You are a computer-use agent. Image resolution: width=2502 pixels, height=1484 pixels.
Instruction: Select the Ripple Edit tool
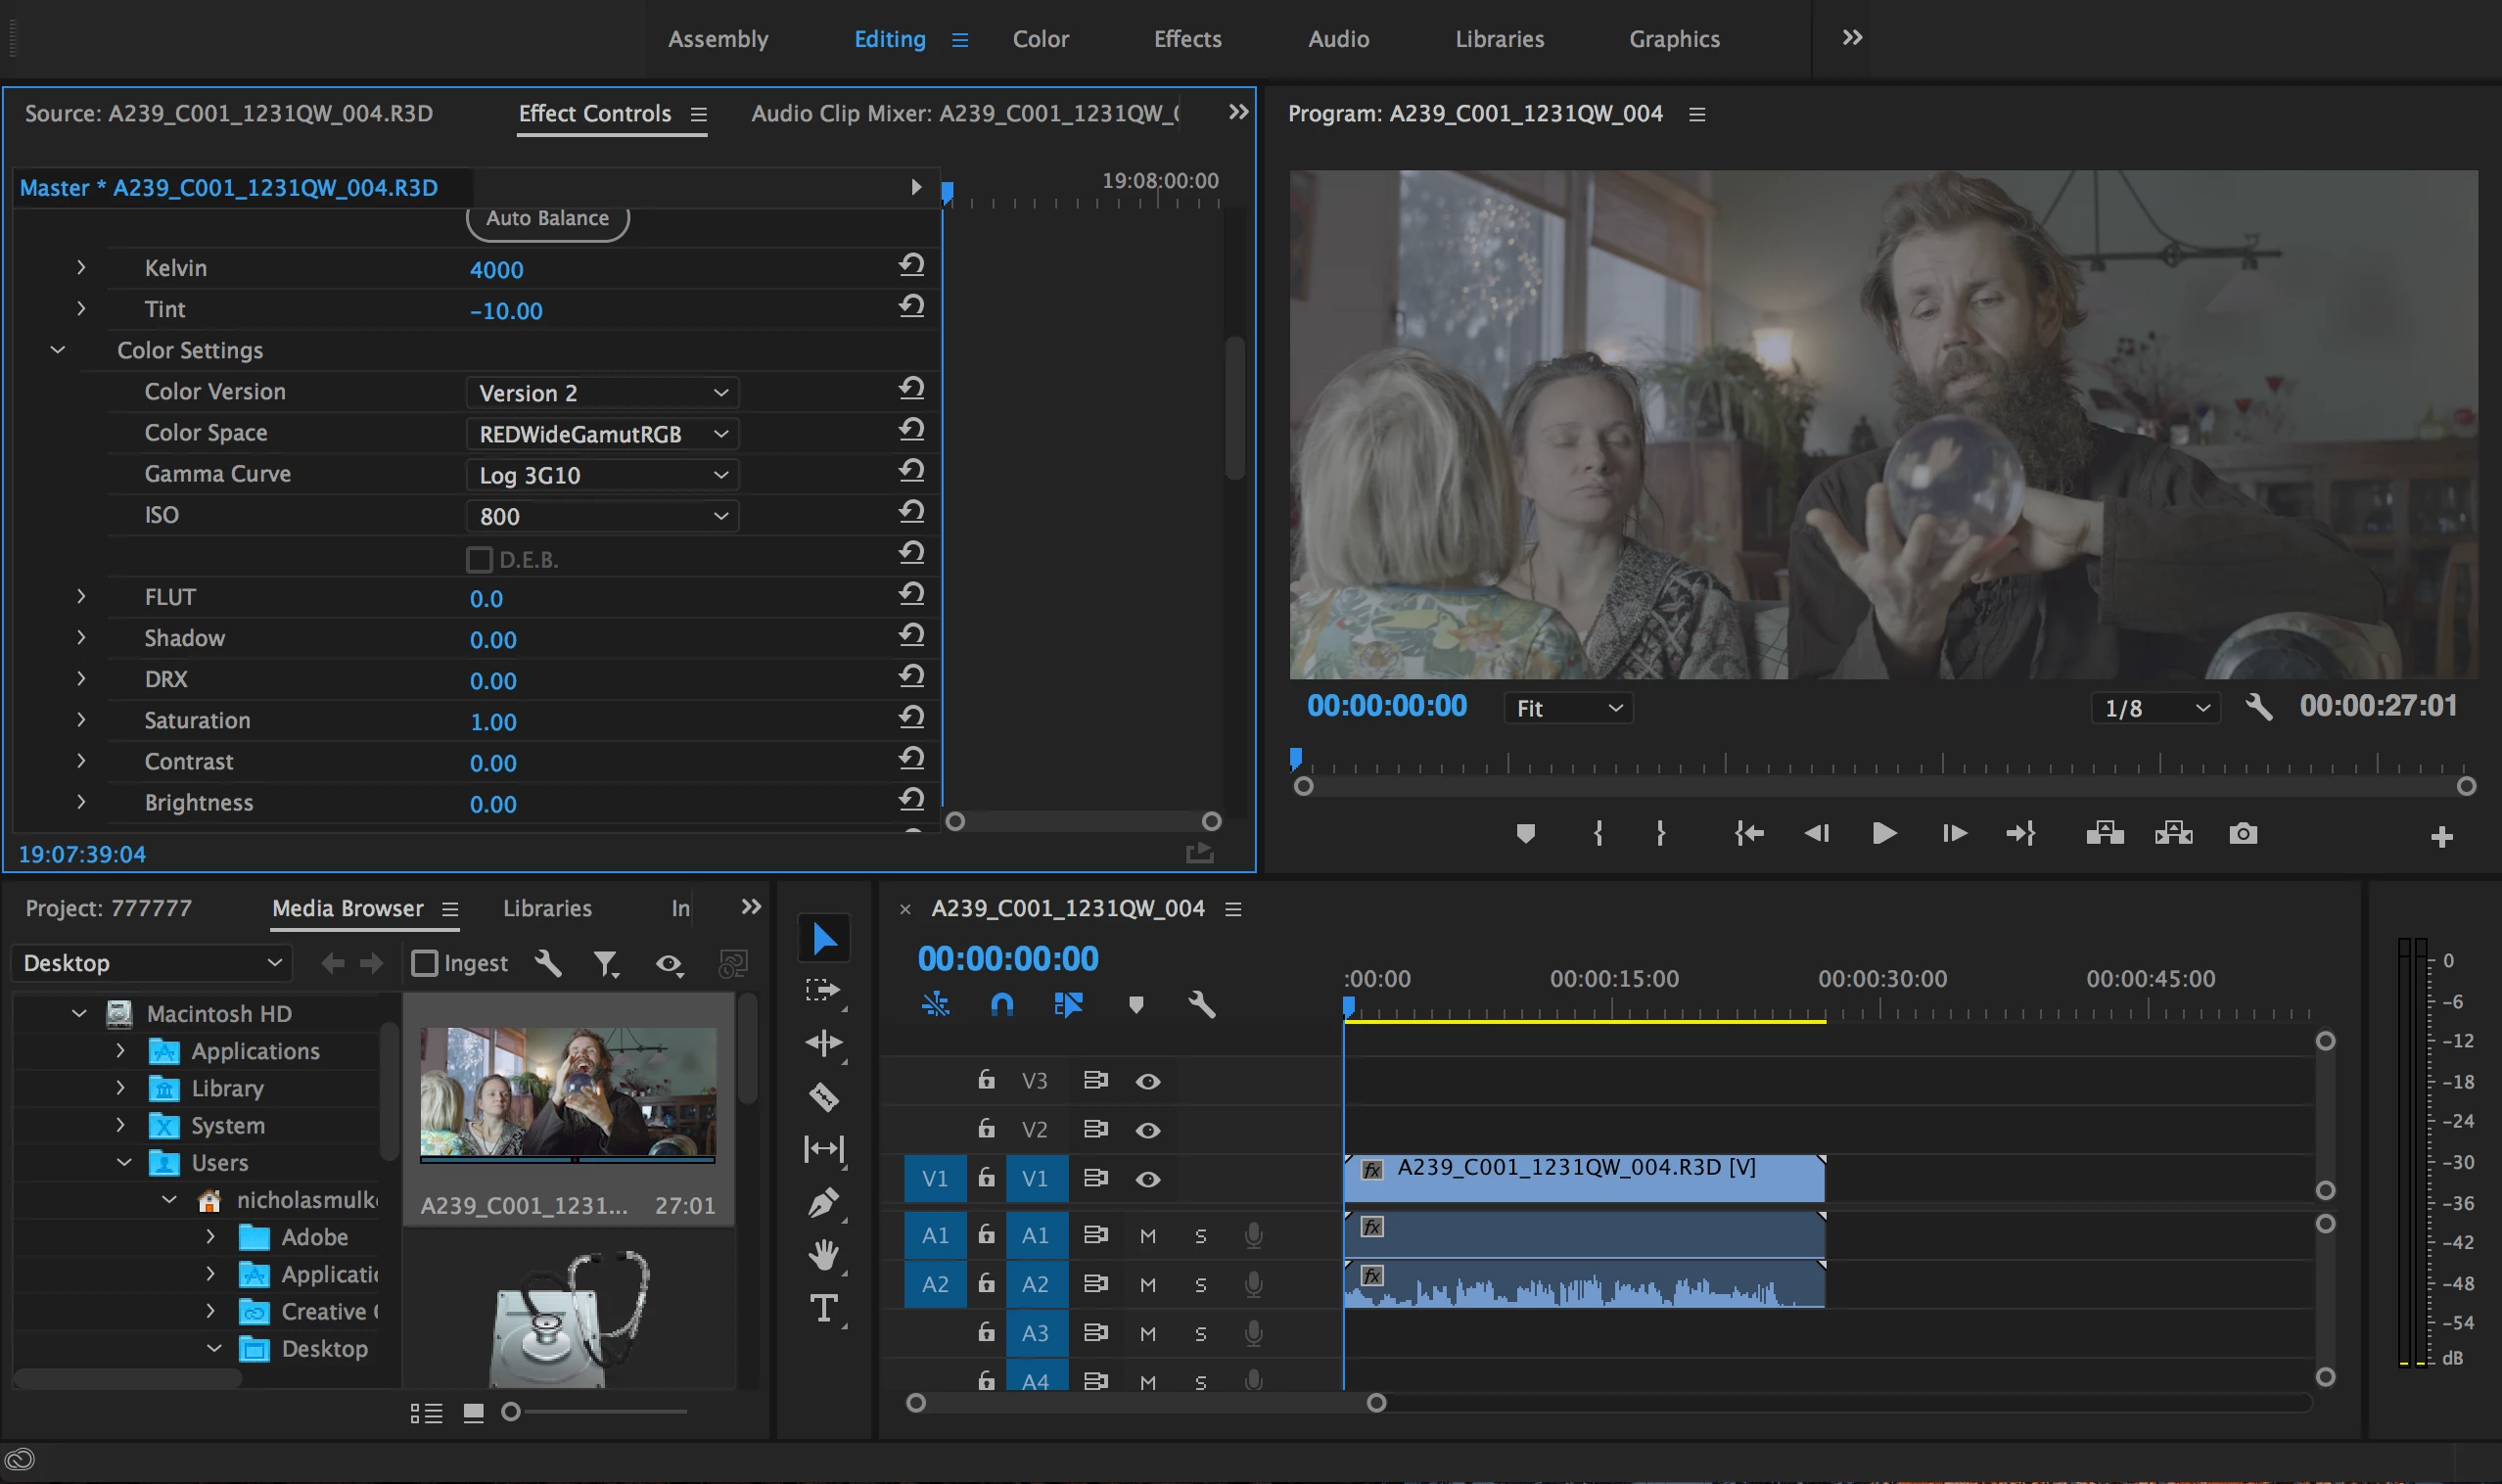(823, 1043)
